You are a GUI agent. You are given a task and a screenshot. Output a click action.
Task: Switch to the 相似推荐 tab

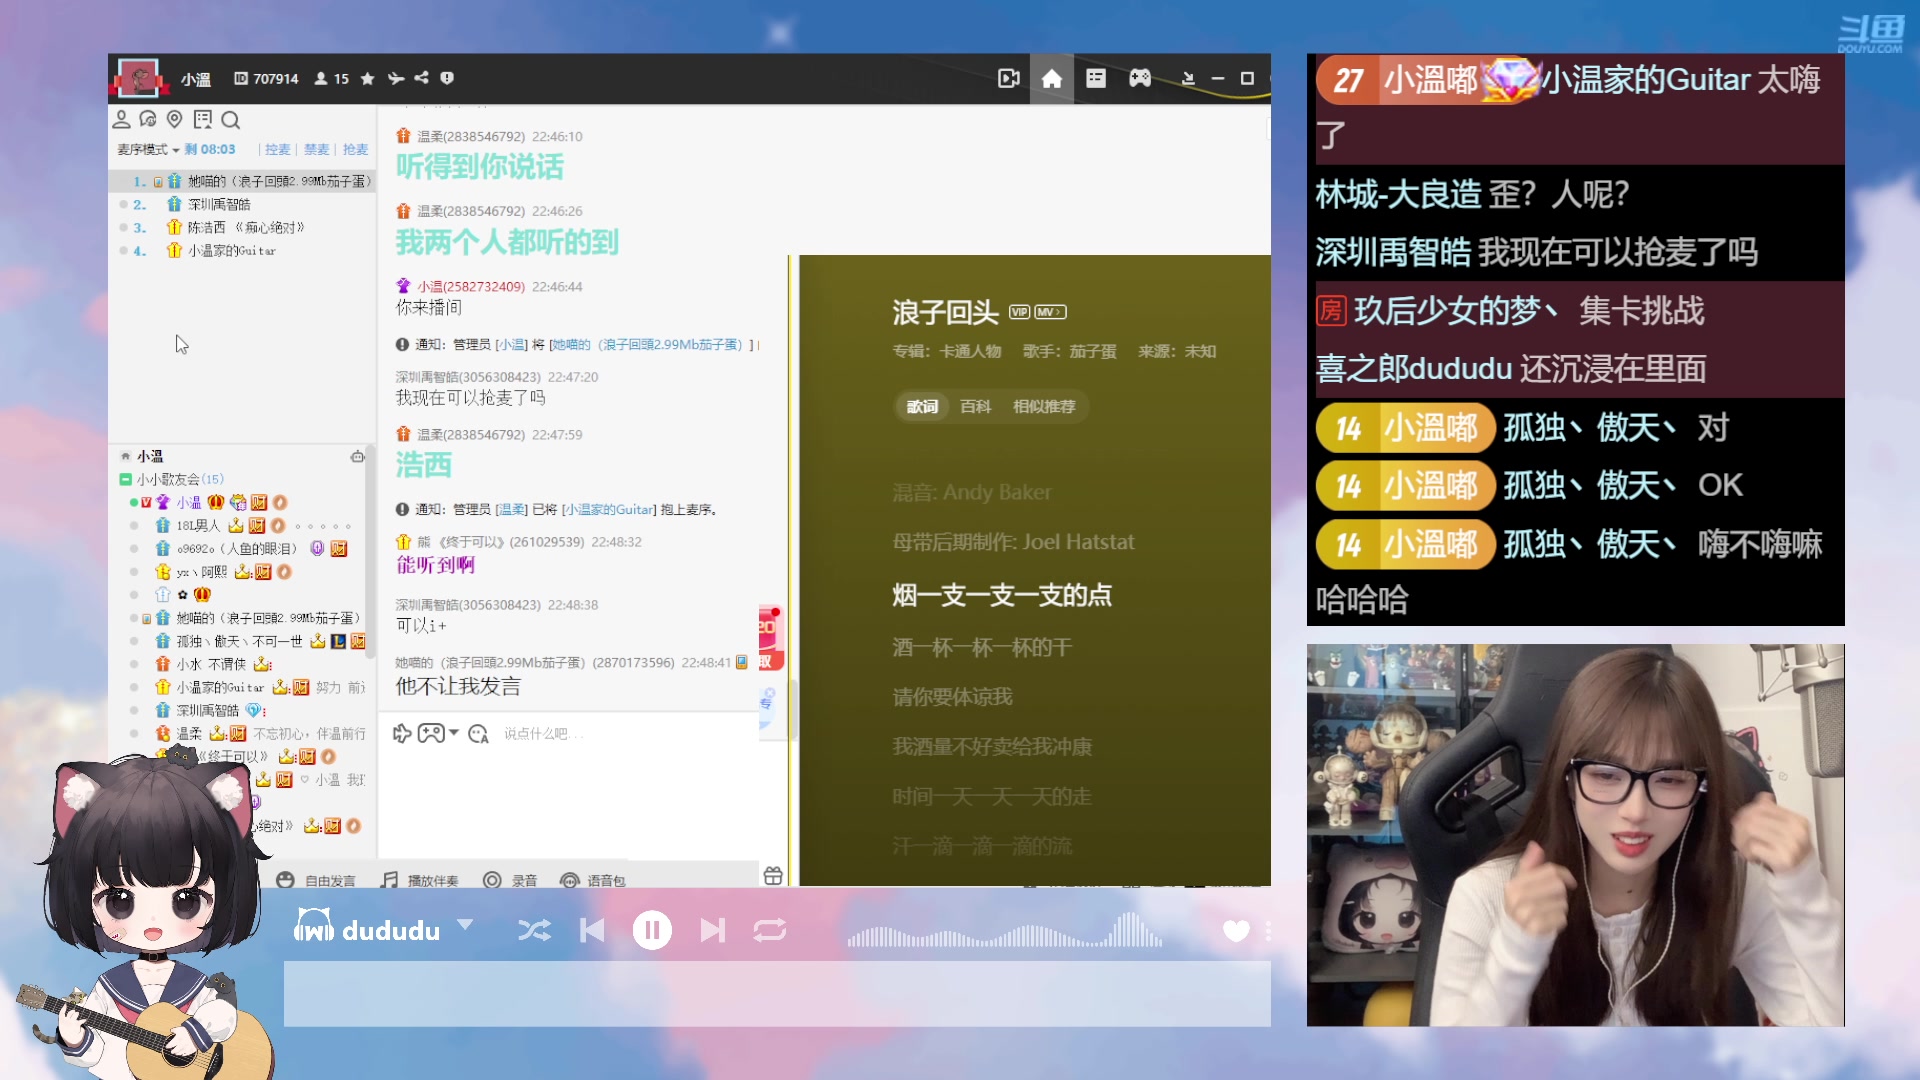[1044, 407]
